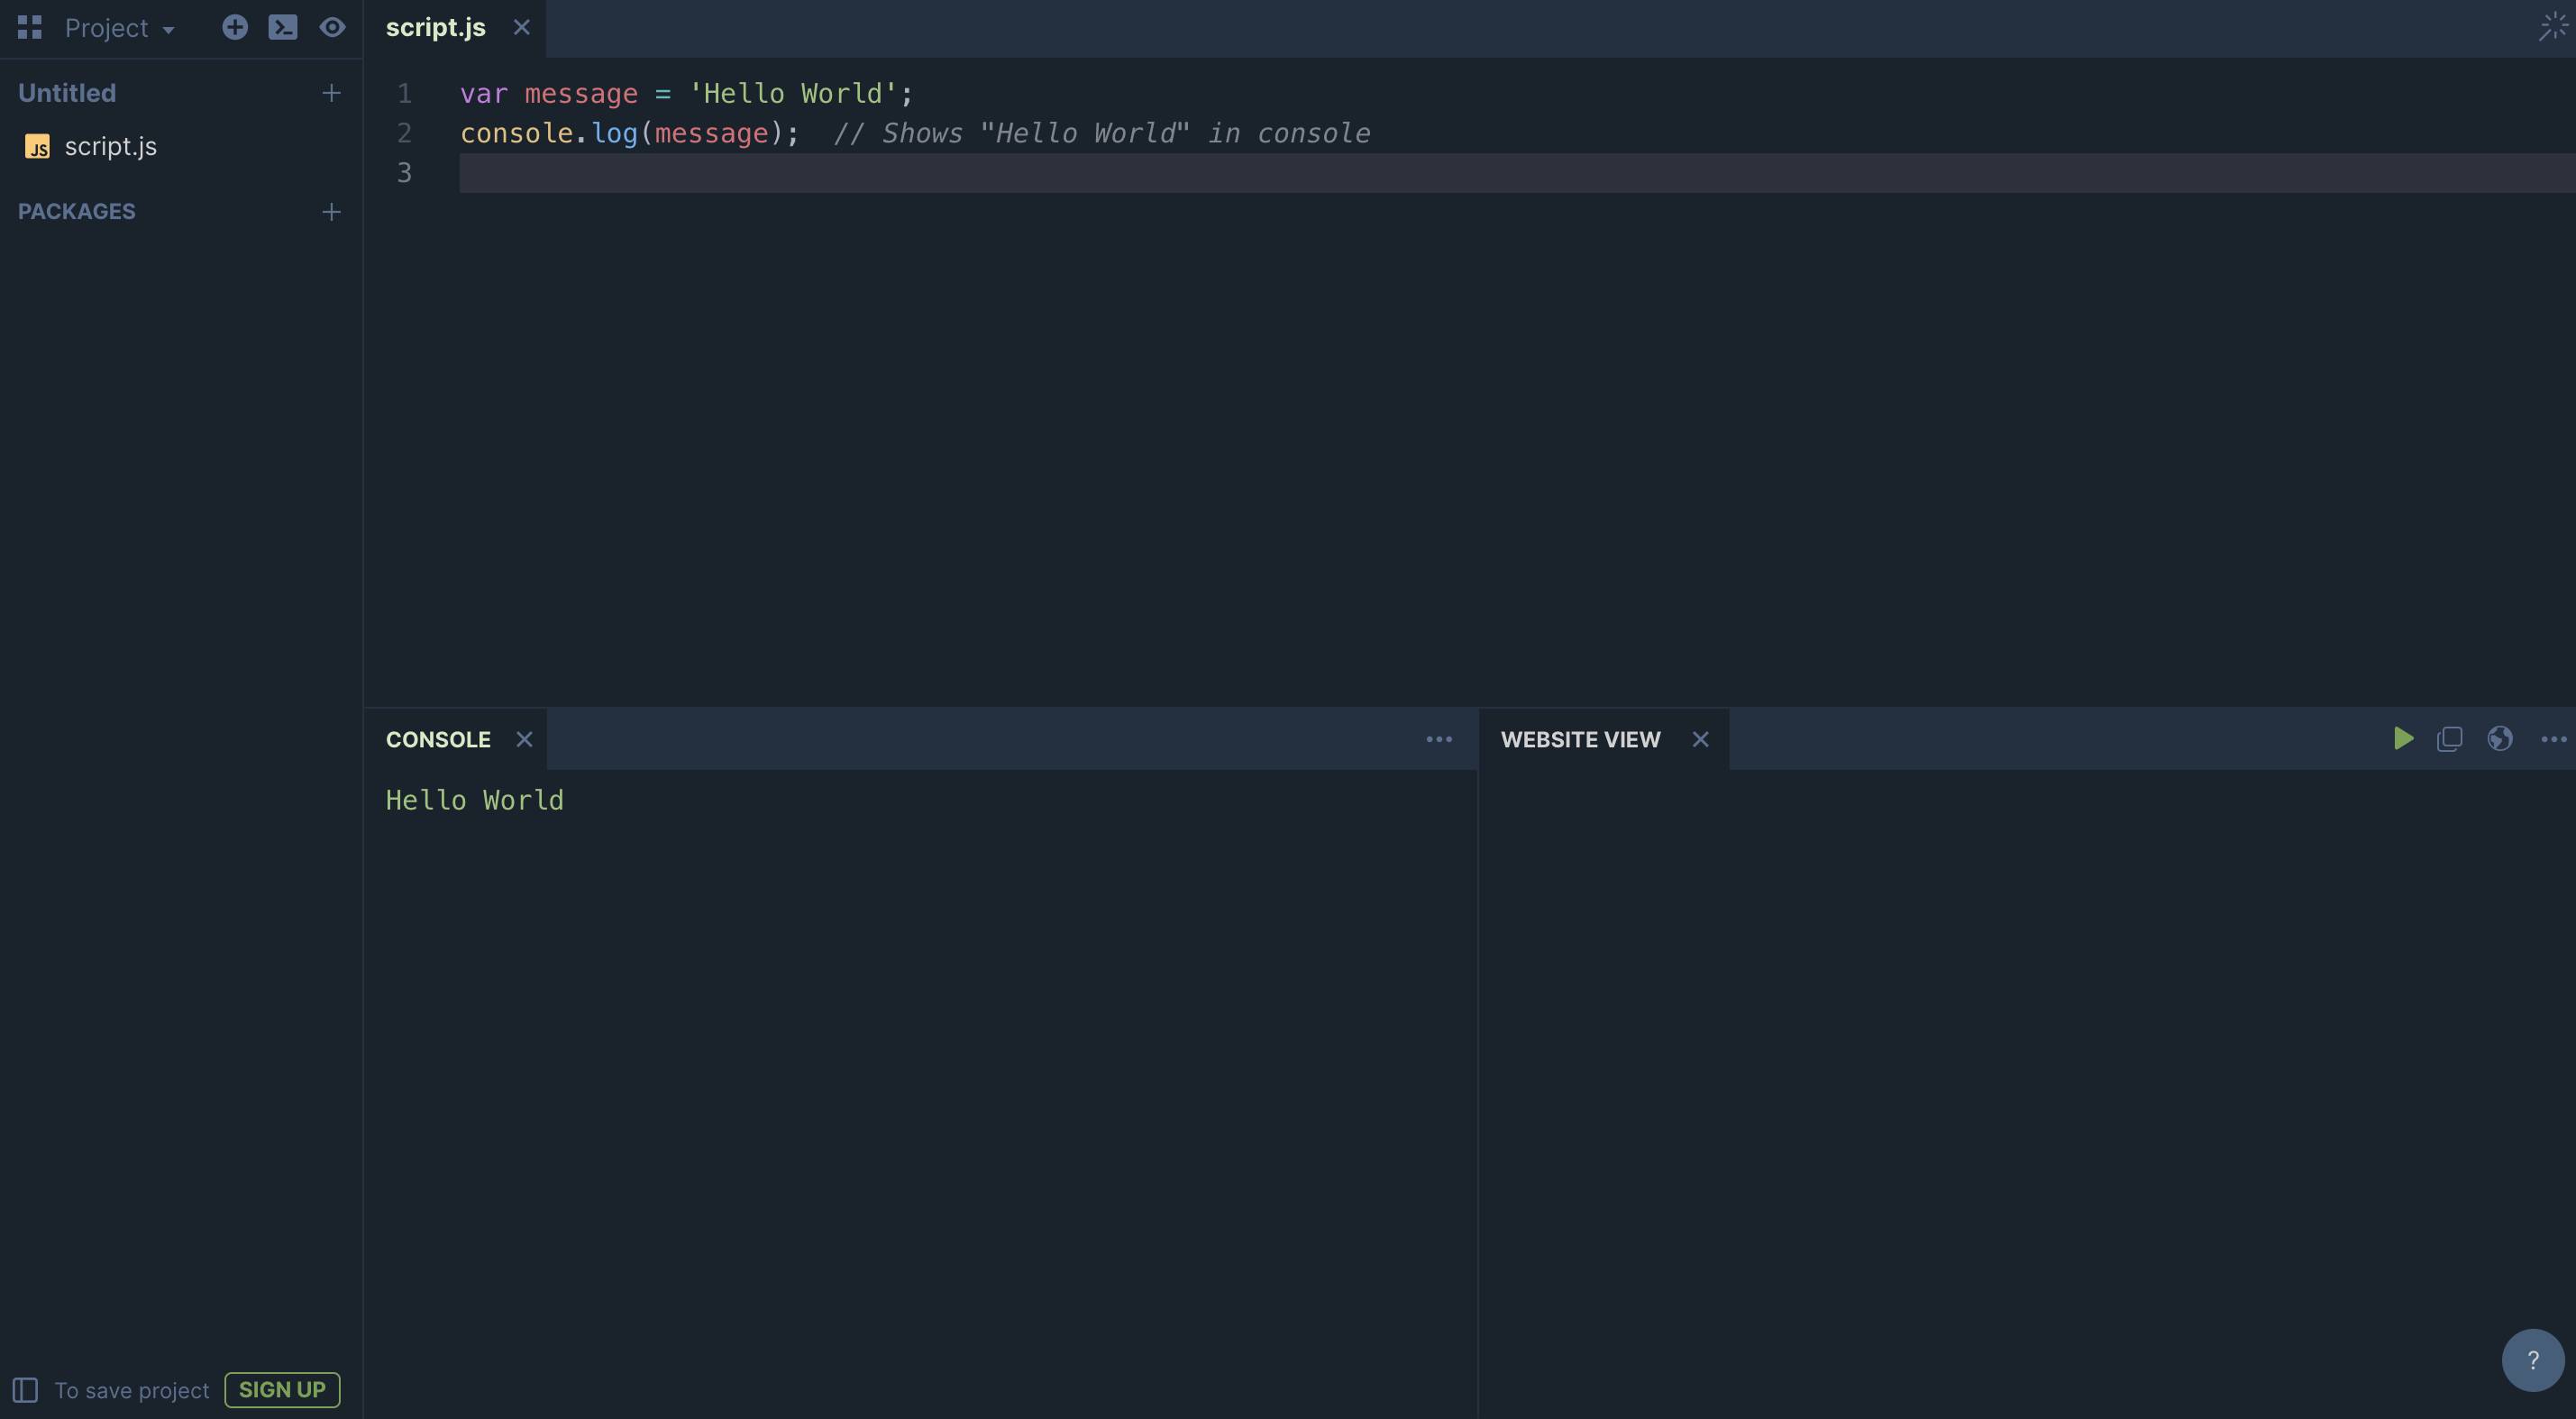Run the project with green play button
2576x1419 pixels.
pos(2404,739)
